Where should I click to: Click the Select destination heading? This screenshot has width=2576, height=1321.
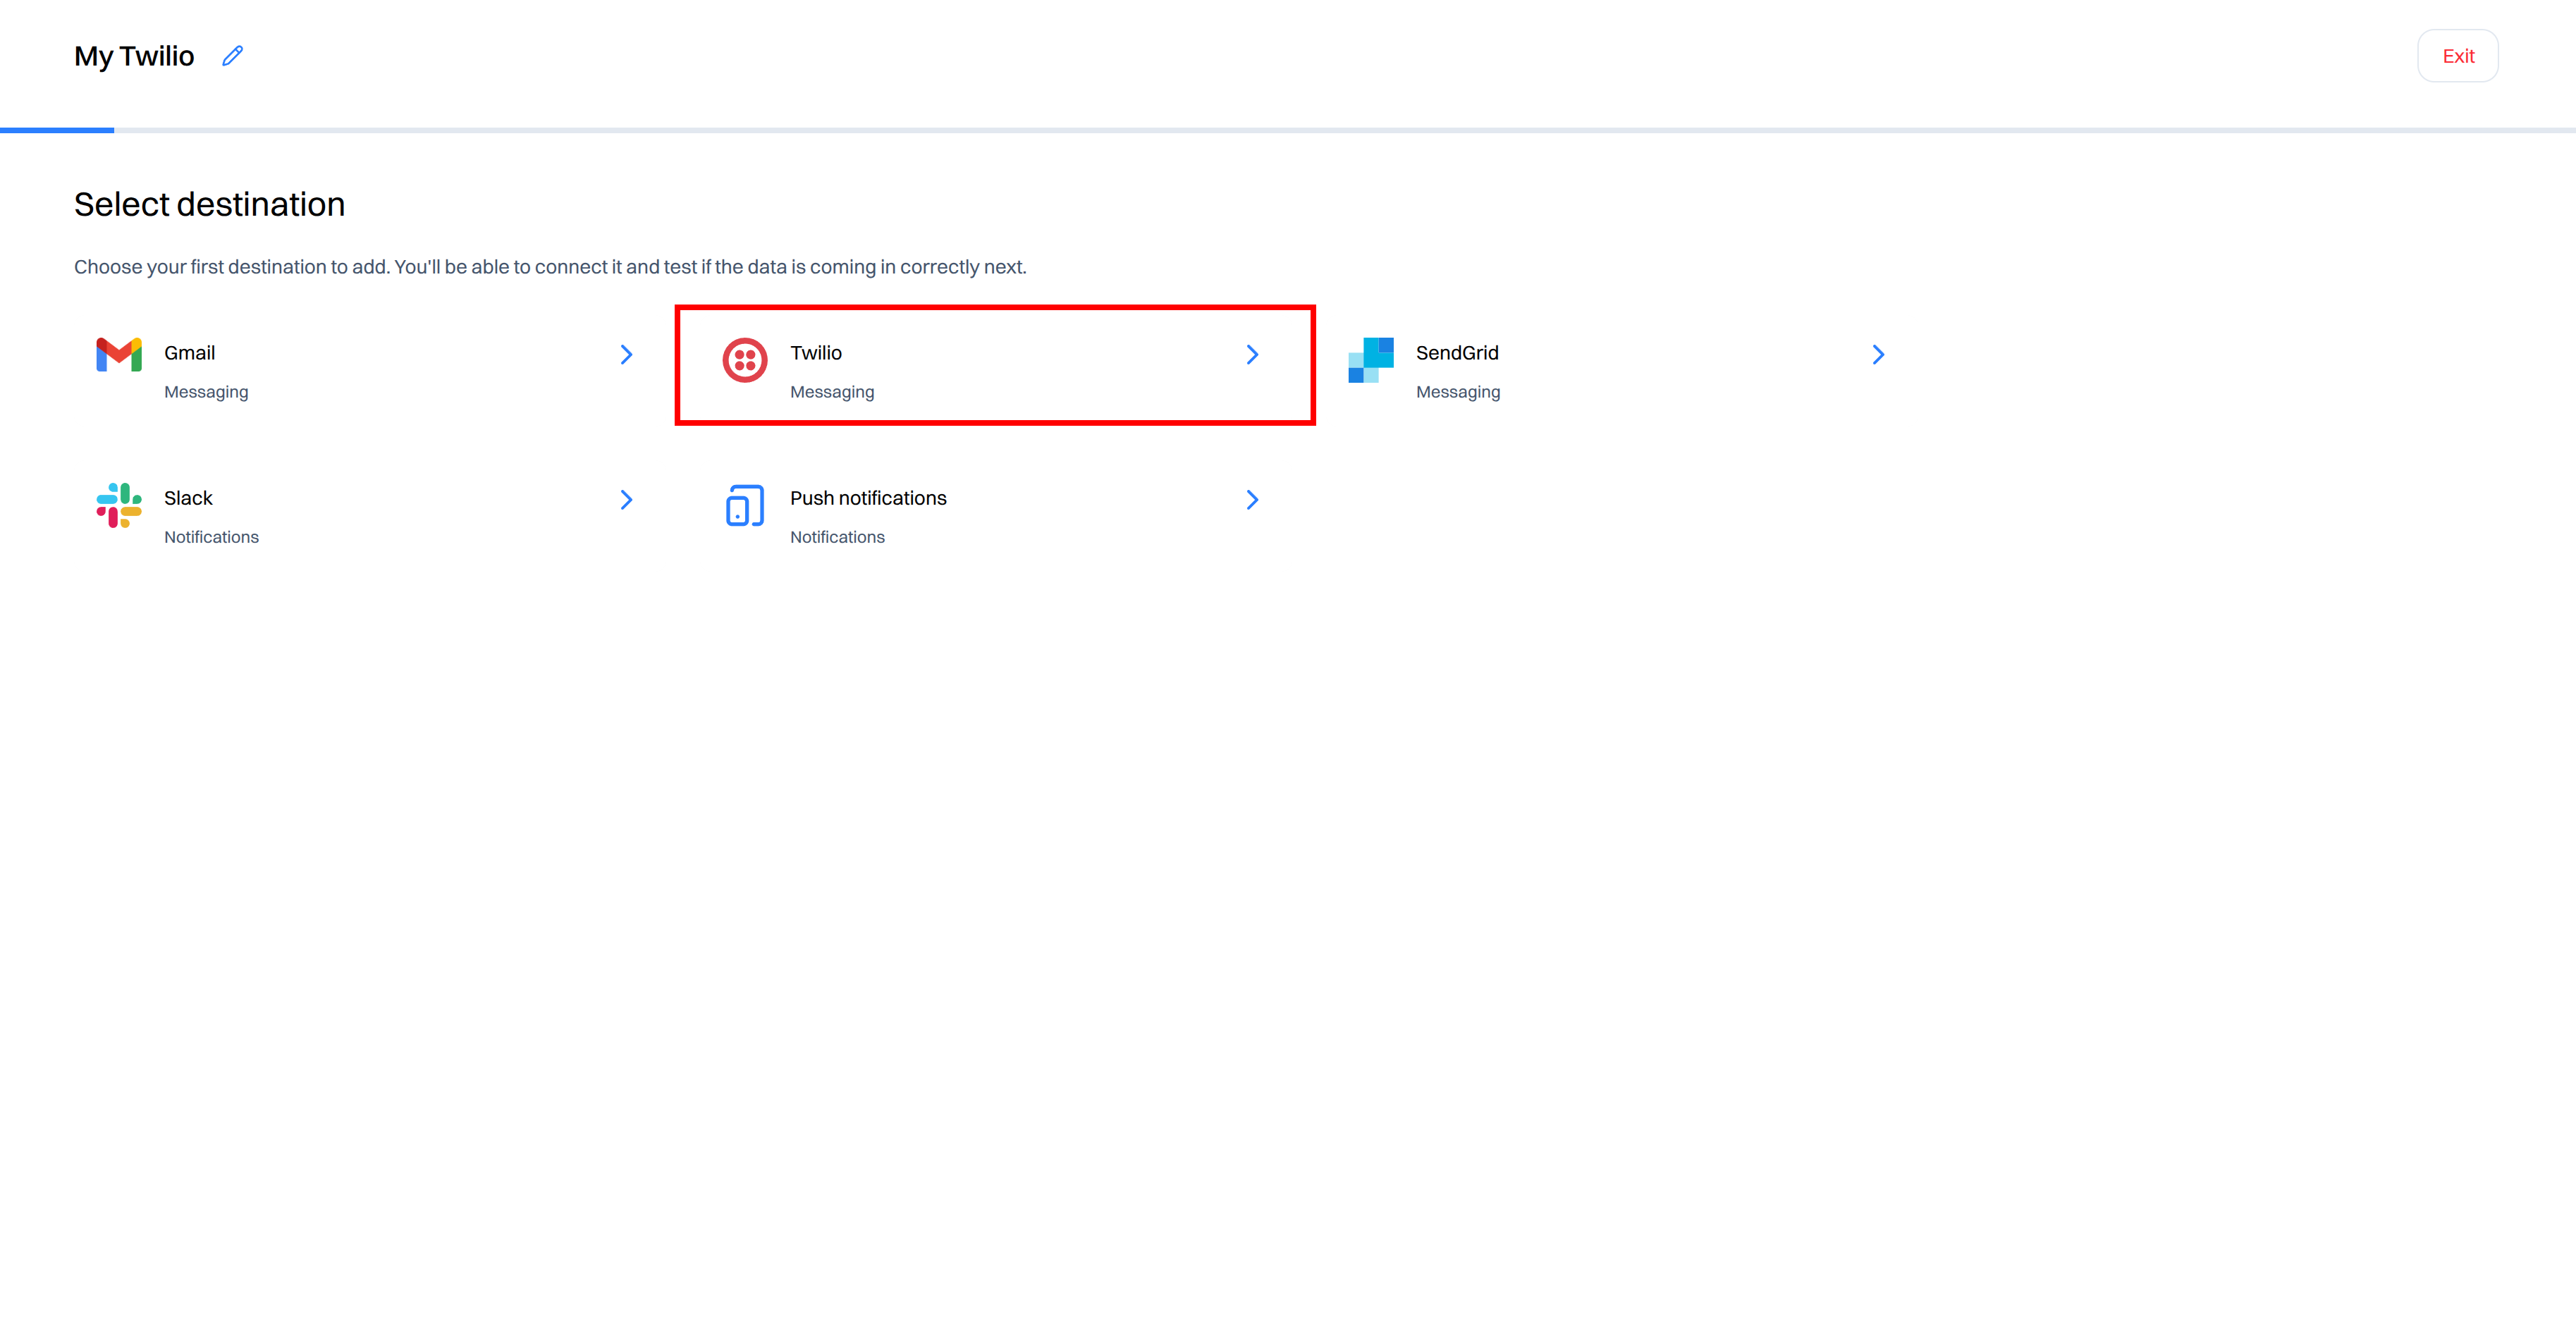(x=209, y=204)
